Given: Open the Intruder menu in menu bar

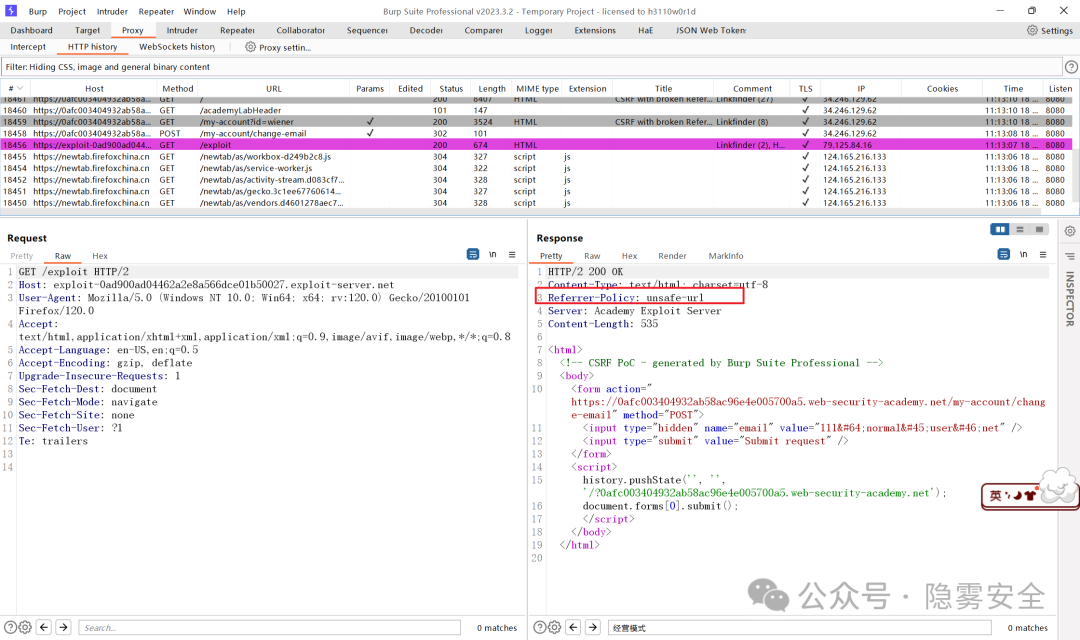Looking at the screenshot, I should pyautogui.click(x=112, y=12).
